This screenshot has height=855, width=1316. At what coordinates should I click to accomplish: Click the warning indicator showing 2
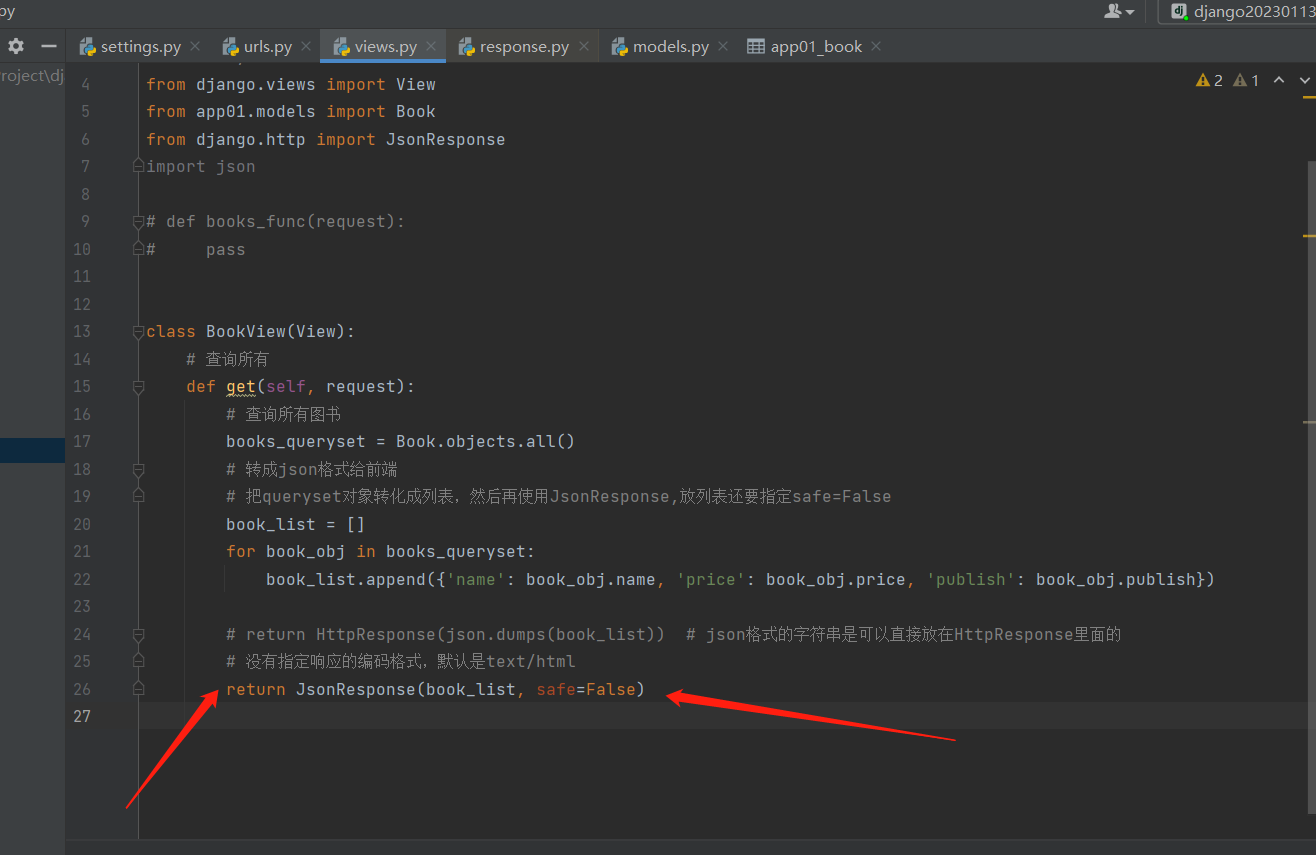pyautogui.click(x=1209, y=80)
